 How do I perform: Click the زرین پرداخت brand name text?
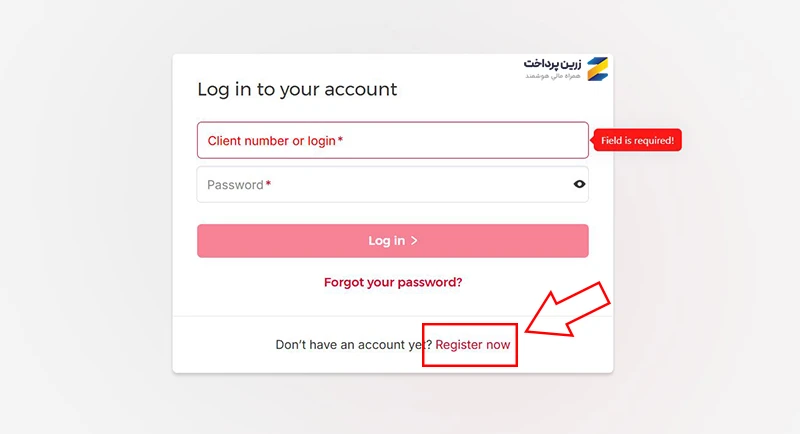(x=553, y=63)
